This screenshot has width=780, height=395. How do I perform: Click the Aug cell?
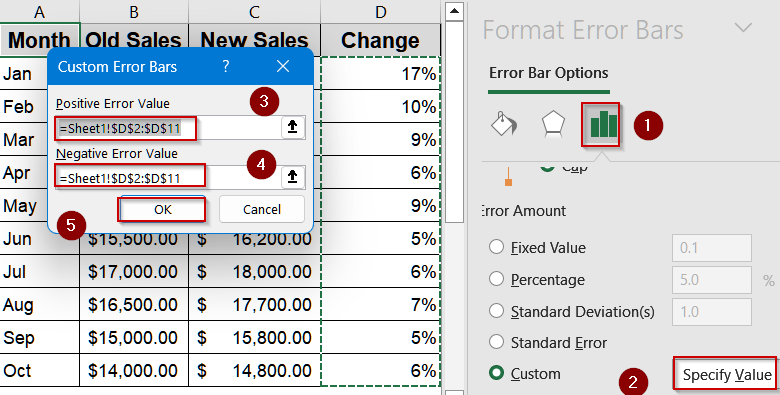point(39,304)
